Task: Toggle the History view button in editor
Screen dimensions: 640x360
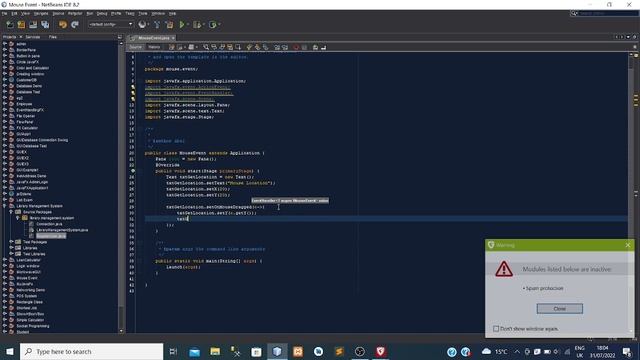Action: (154, 47)
